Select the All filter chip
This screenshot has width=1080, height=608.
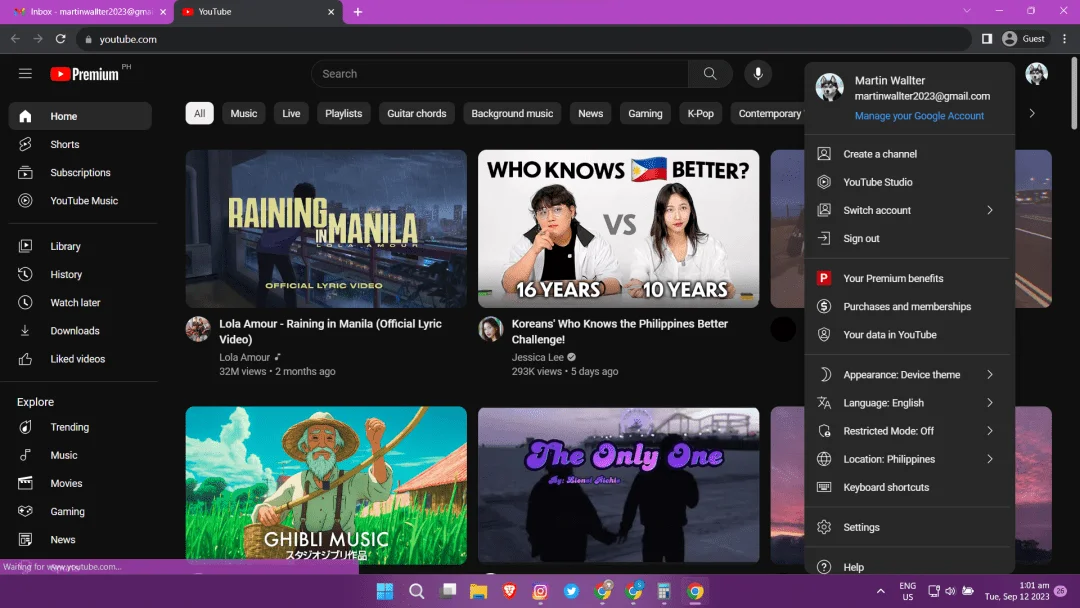click(200, 114)
